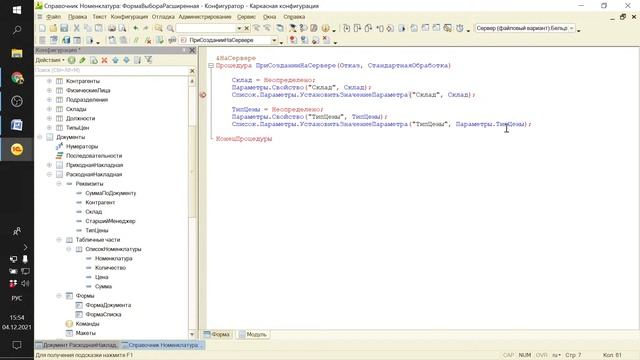Open the Действия dropdown menu

click(50, 60)
